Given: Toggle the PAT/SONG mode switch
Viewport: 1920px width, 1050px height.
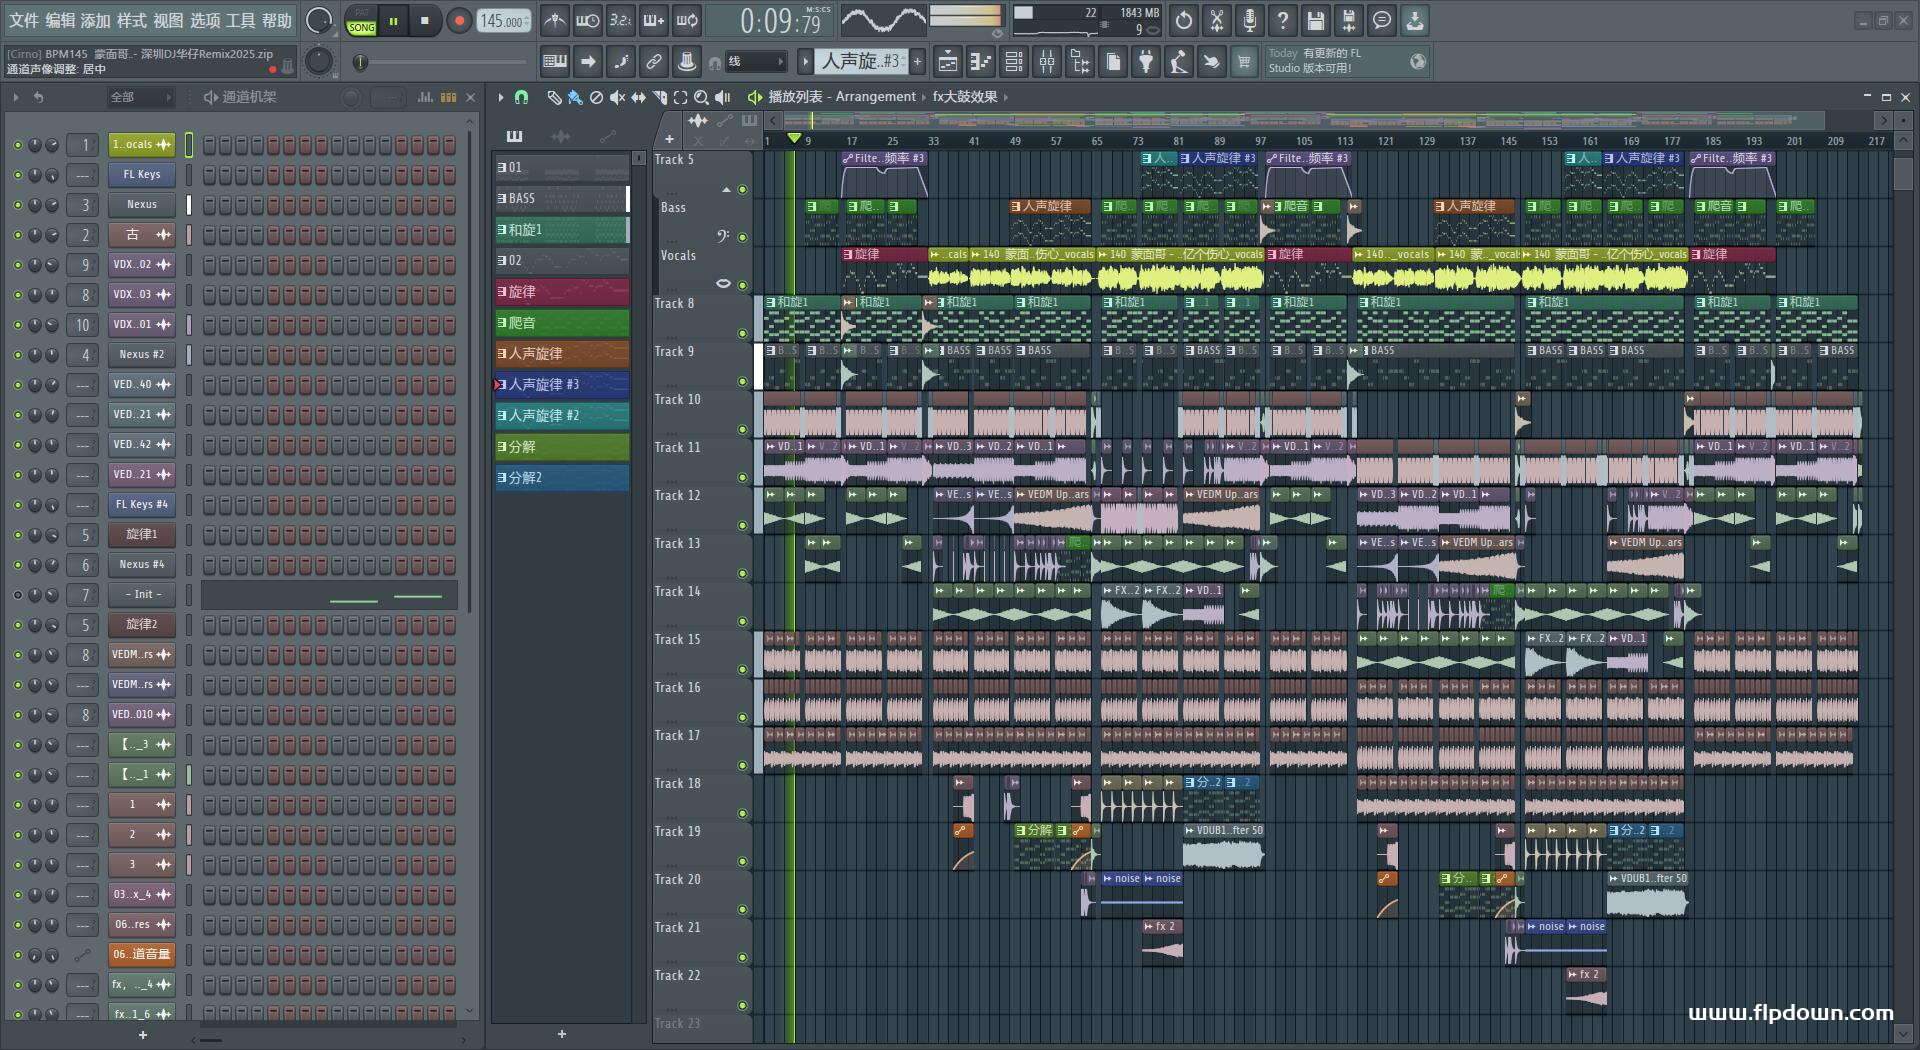Looking at the screenshot, I should tap(361, 21).
